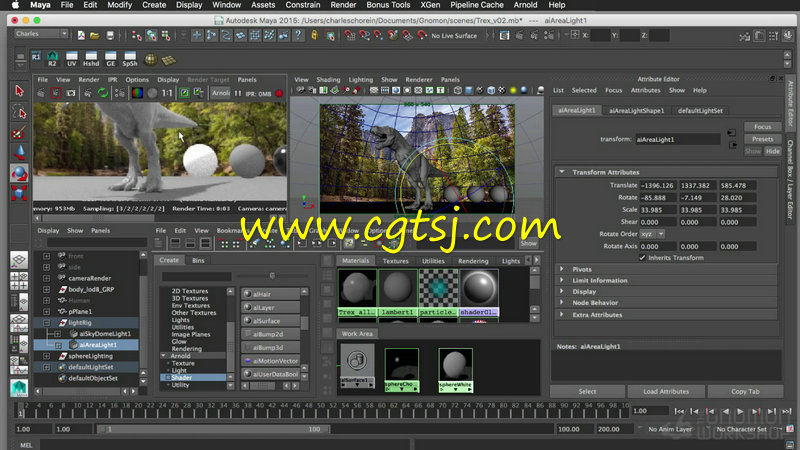
Task: Click the GE graph editor shelf icon
Action: click(x=110, y=59)
